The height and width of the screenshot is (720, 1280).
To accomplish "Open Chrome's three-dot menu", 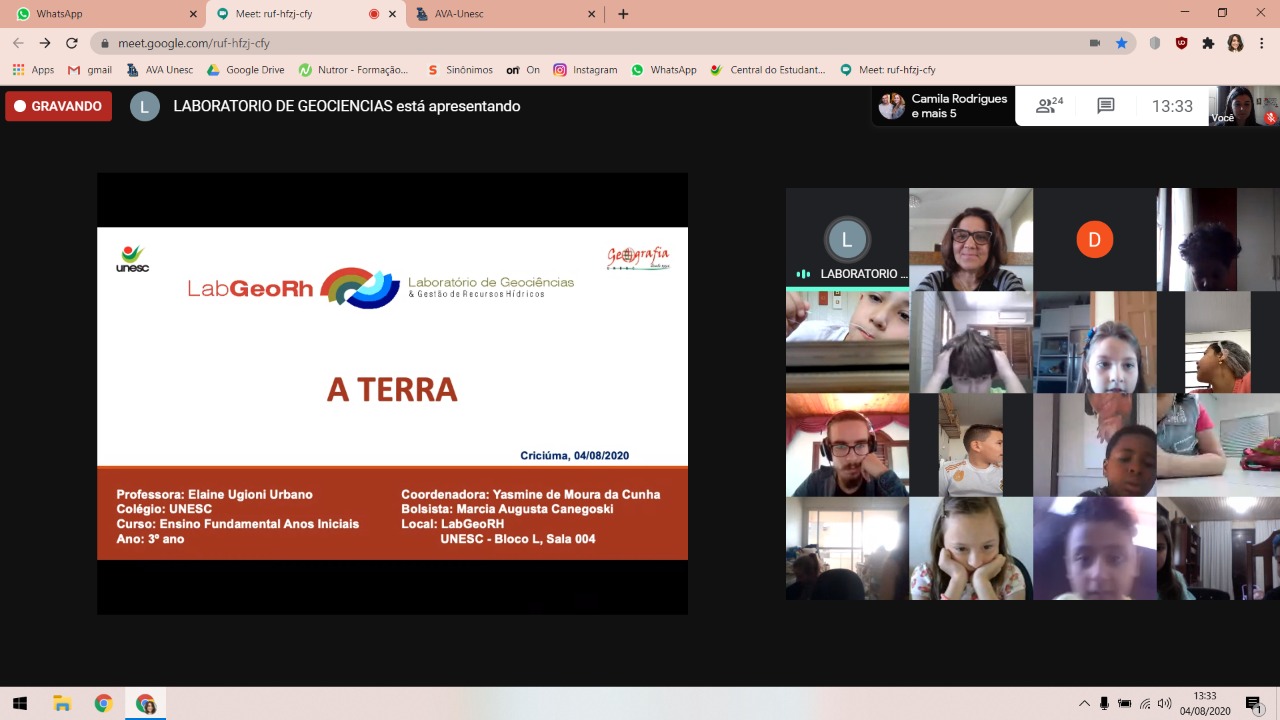I will coord(1262,43).
